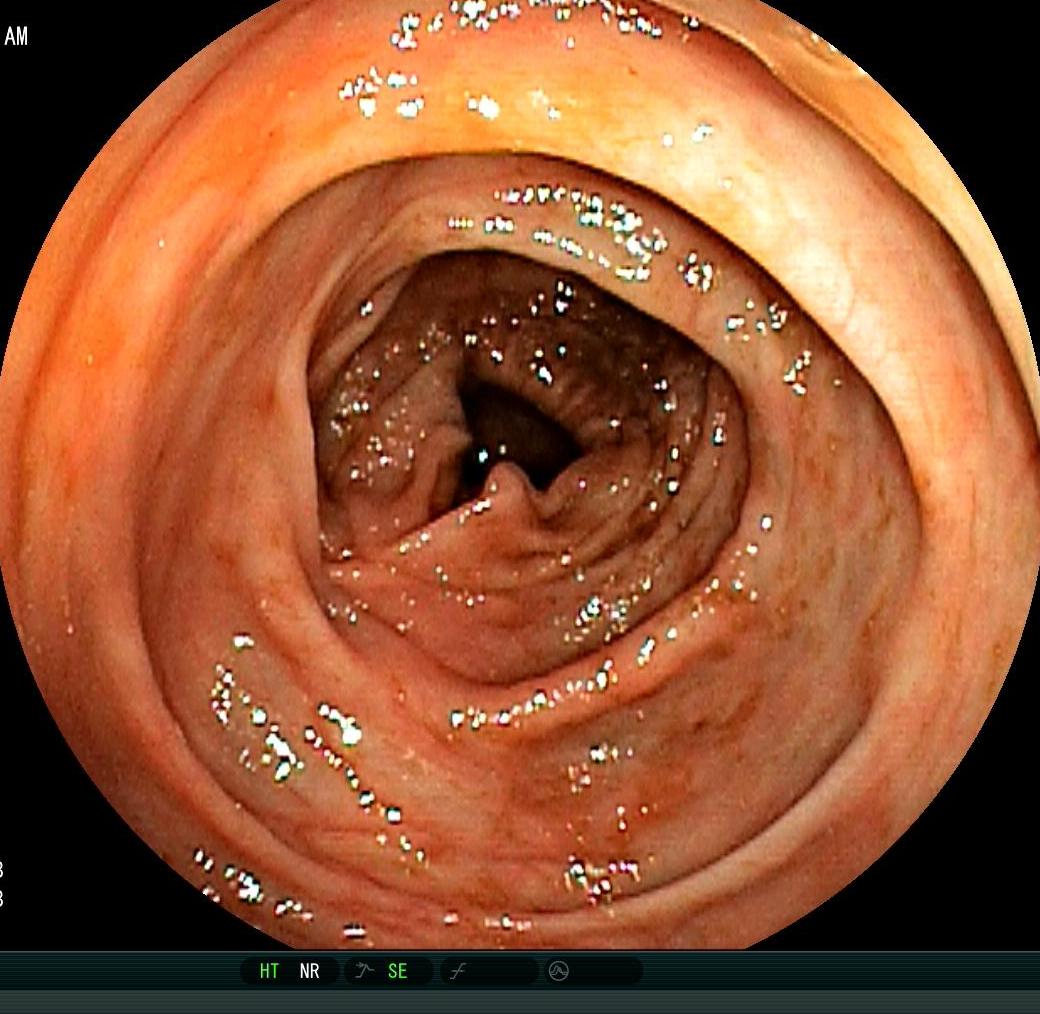Click the curve icon left of SE
The image size is (1040, 1014).
[x=364, y=971]
